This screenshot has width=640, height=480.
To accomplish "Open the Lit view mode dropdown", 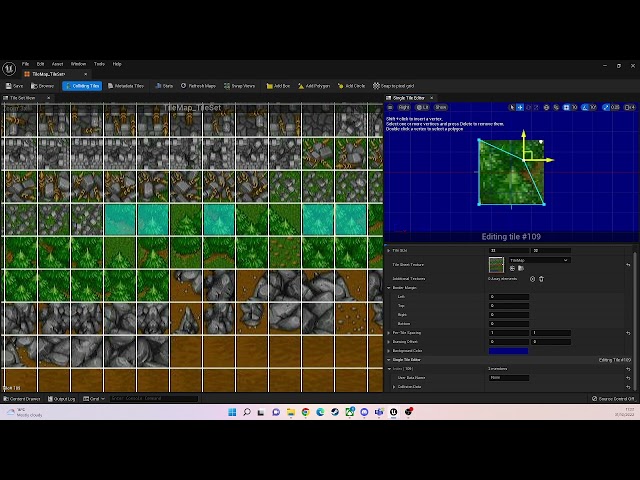I will (422, 107).
